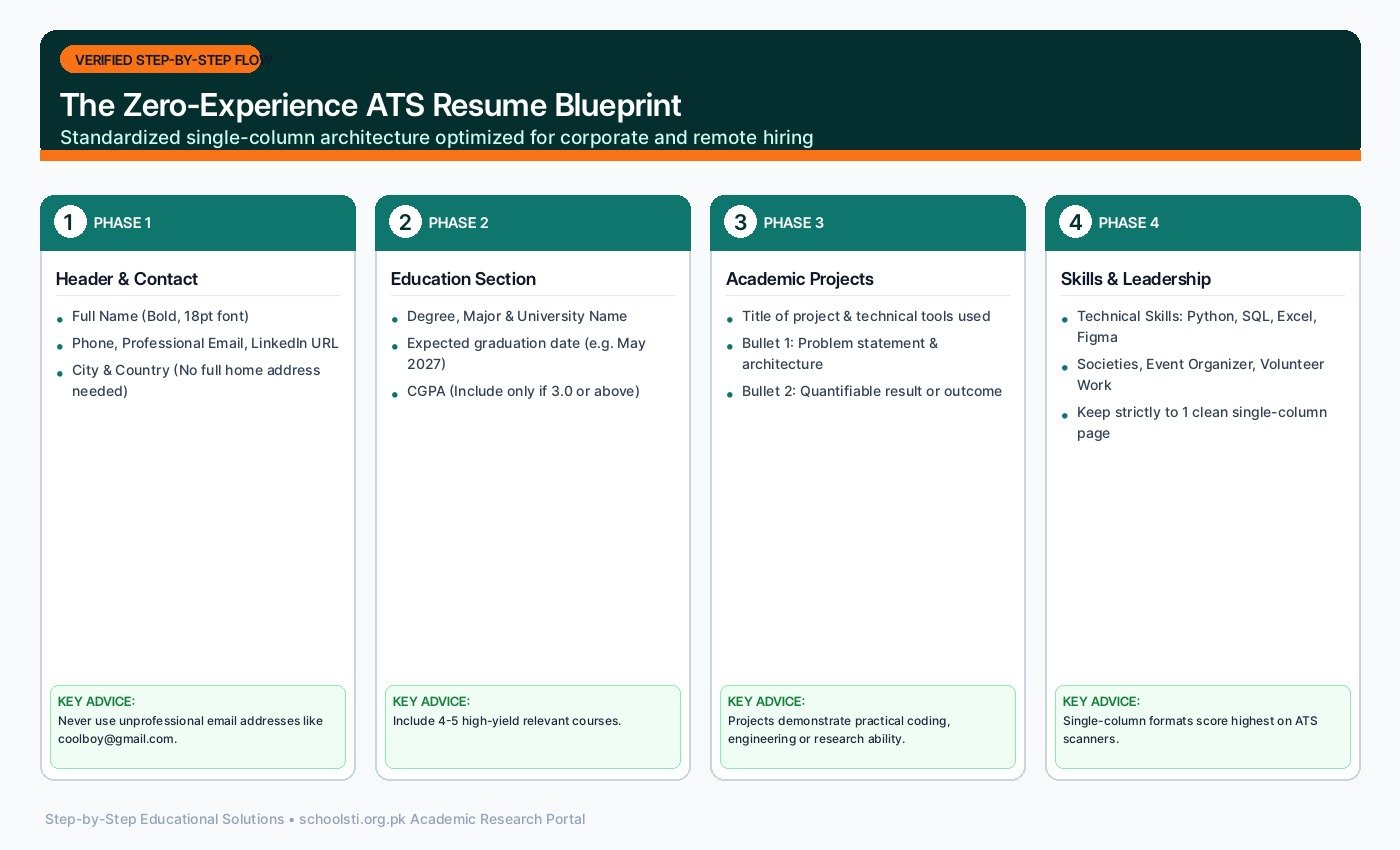Click 'Societies, Event Organizer, Volunteer Work' bullet
Image resolution: width=1400 pixels, height=850 pixels.
(1201, 374)
